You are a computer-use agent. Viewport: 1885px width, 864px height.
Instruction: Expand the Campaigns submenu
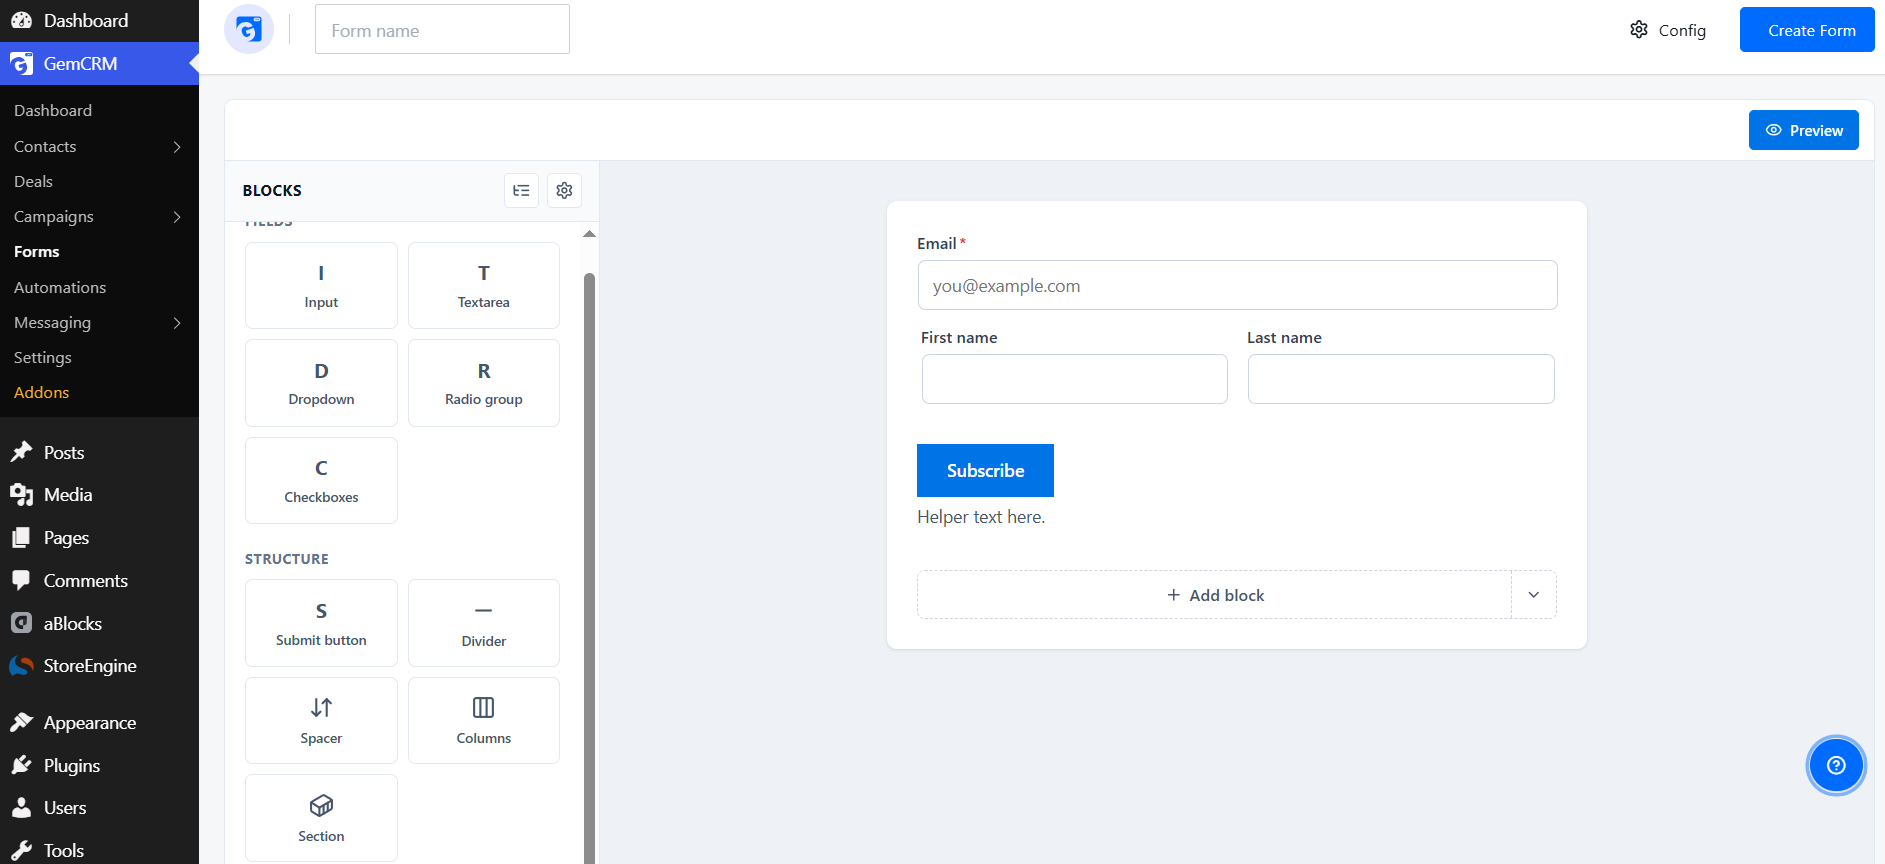pyautogui.click(x=177, y=217)
